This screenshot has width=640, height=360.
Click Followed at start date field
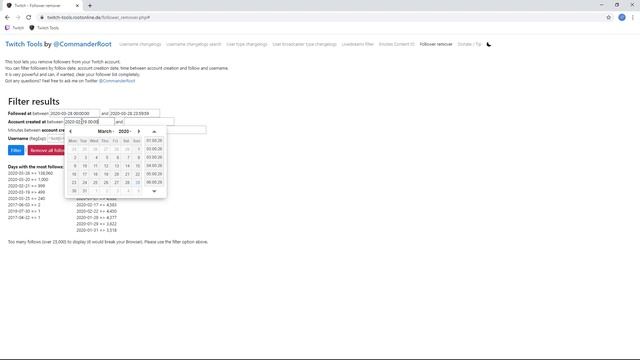pos(75,113)
